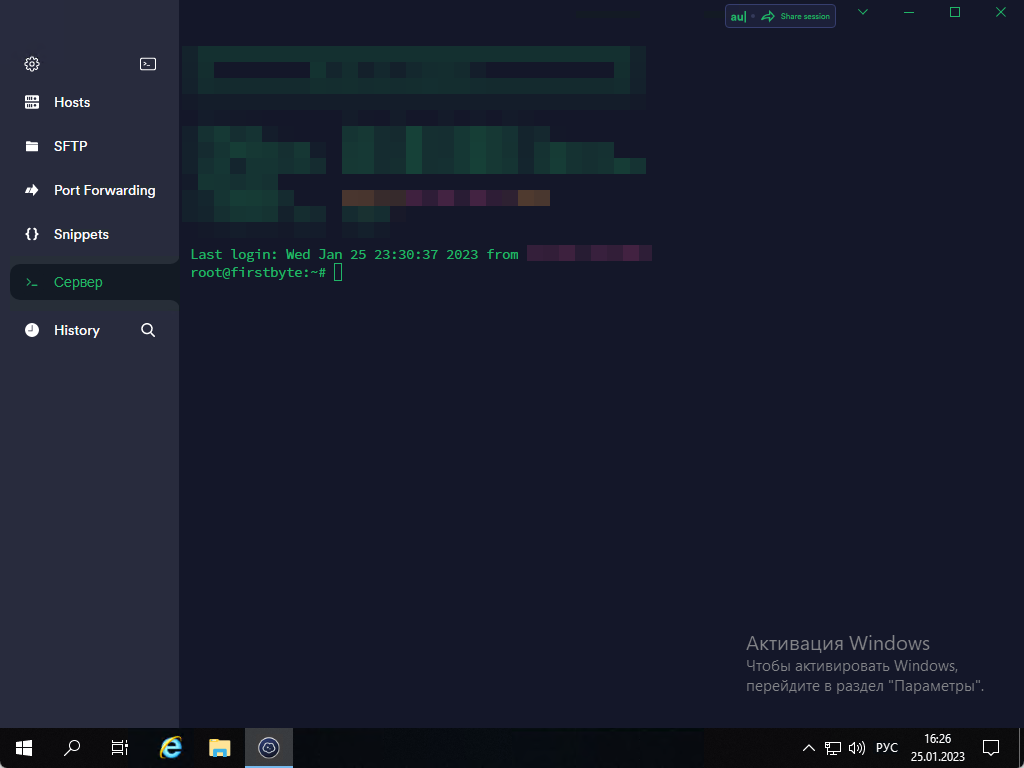Click the new terminal icon in the sidebar
Viewport: 1024px width, 768px height.
[x=148, y=64]
